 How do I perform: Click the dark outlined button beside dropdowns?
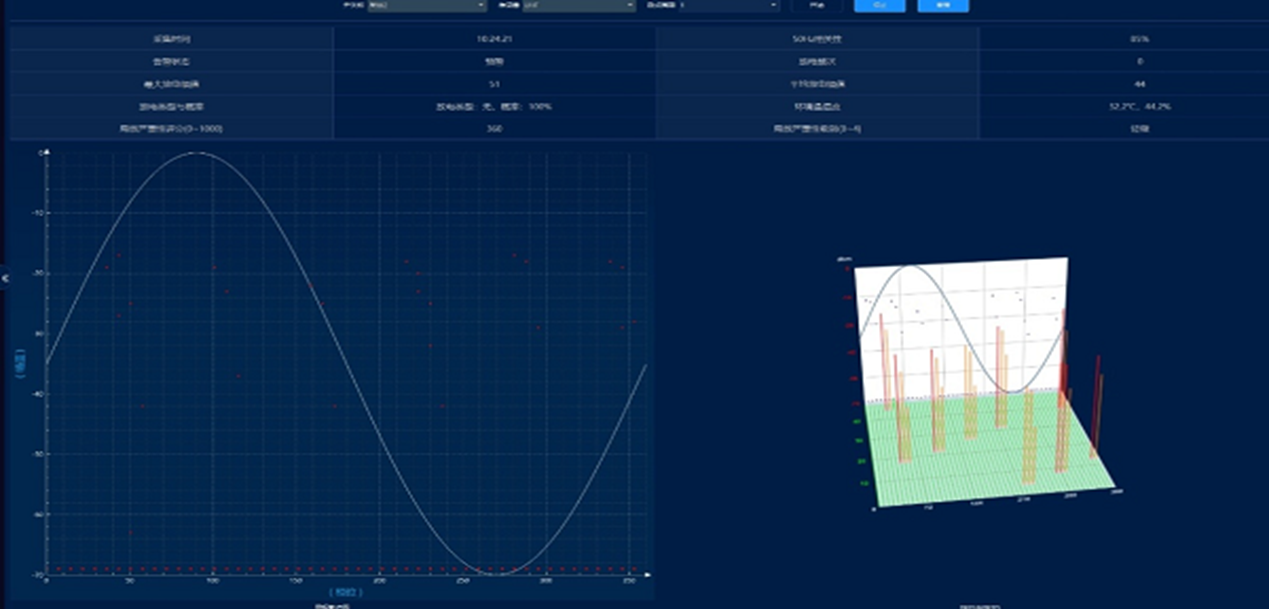(817, 6)
